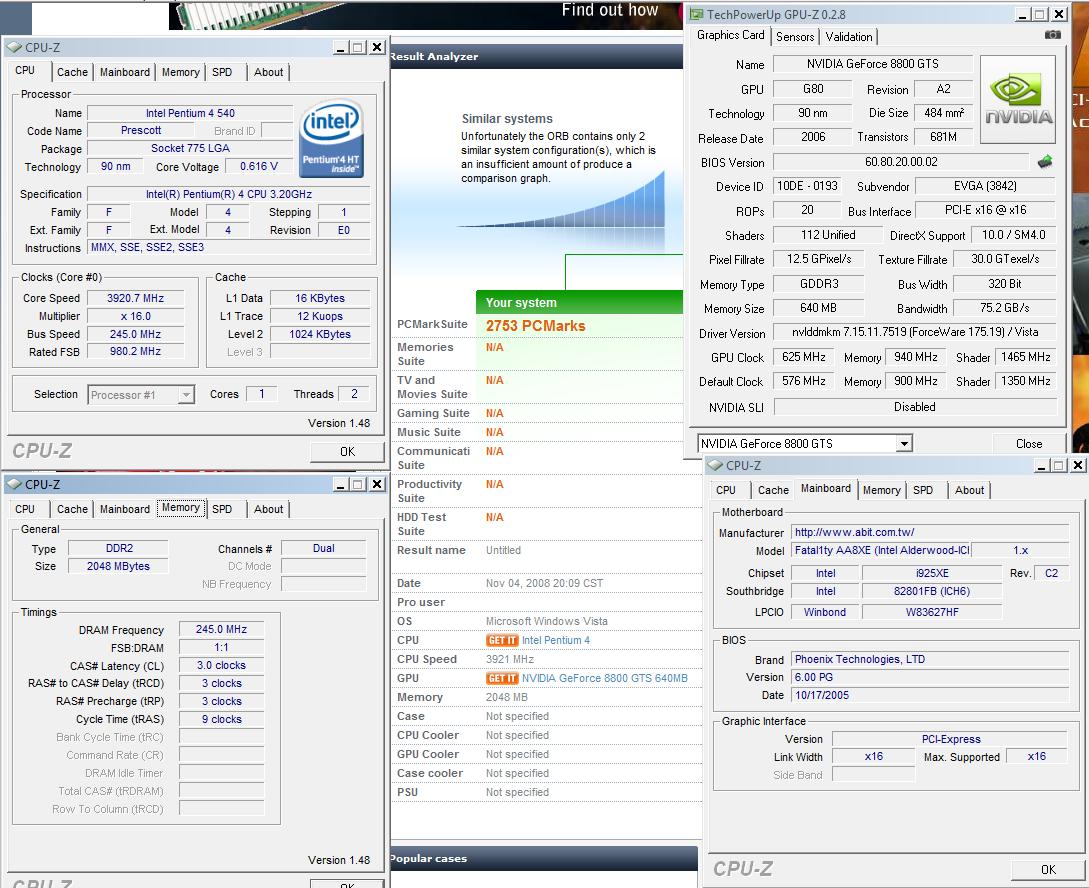Click the Phoenix Technologies BIOS brand field
1089x888 pixels.
pos(931,660)
